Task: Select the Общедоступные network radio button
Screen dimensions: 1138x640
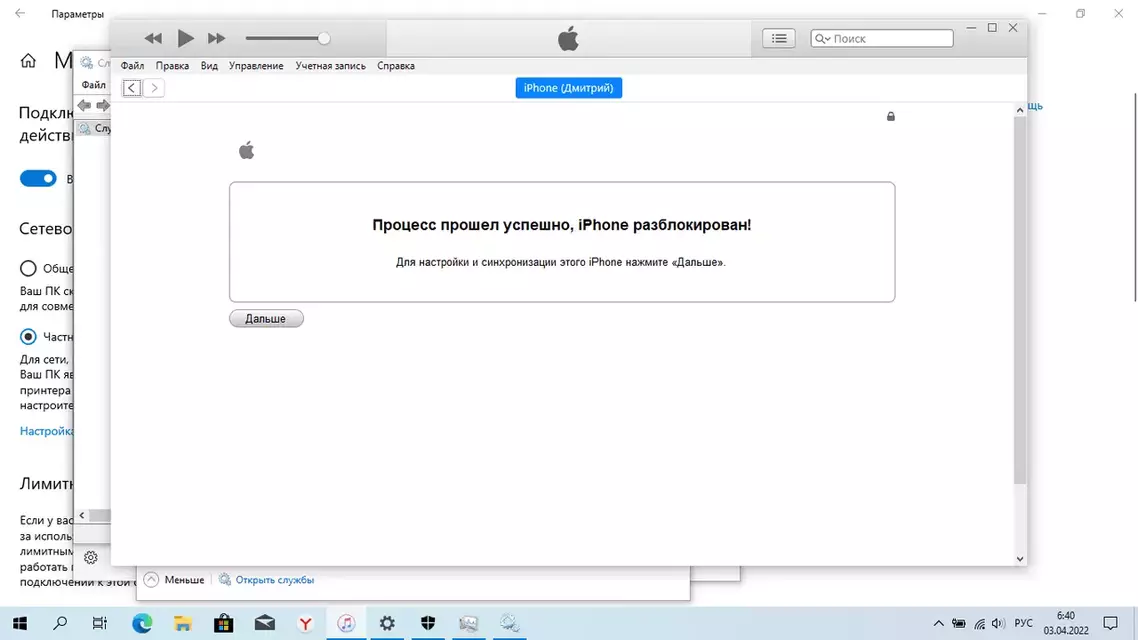Action: [x=28, y=268]
